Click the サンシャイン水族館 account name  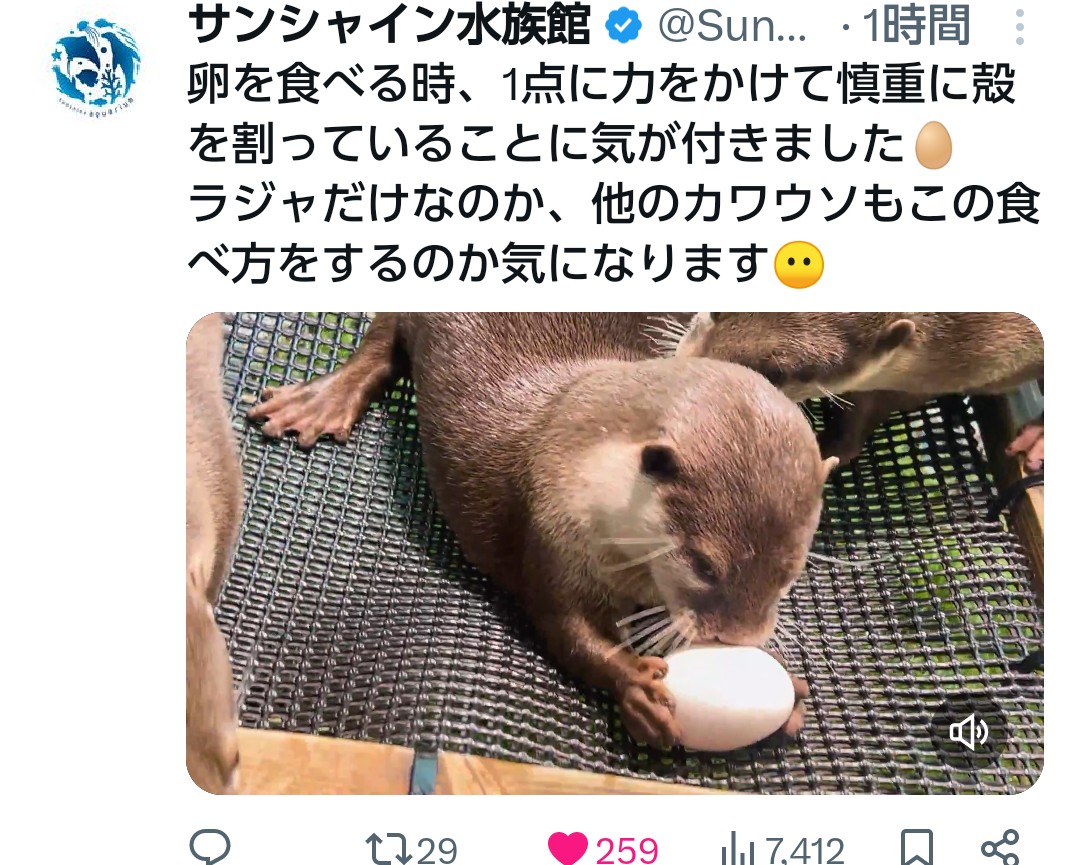(x=390, y=25)
